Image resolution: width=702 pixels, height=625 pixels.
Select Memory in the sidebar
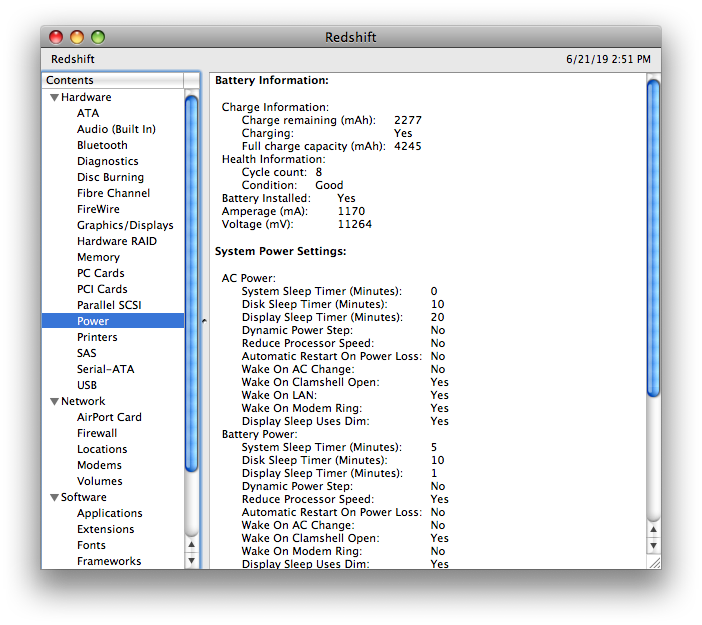[x=98, y=257]
